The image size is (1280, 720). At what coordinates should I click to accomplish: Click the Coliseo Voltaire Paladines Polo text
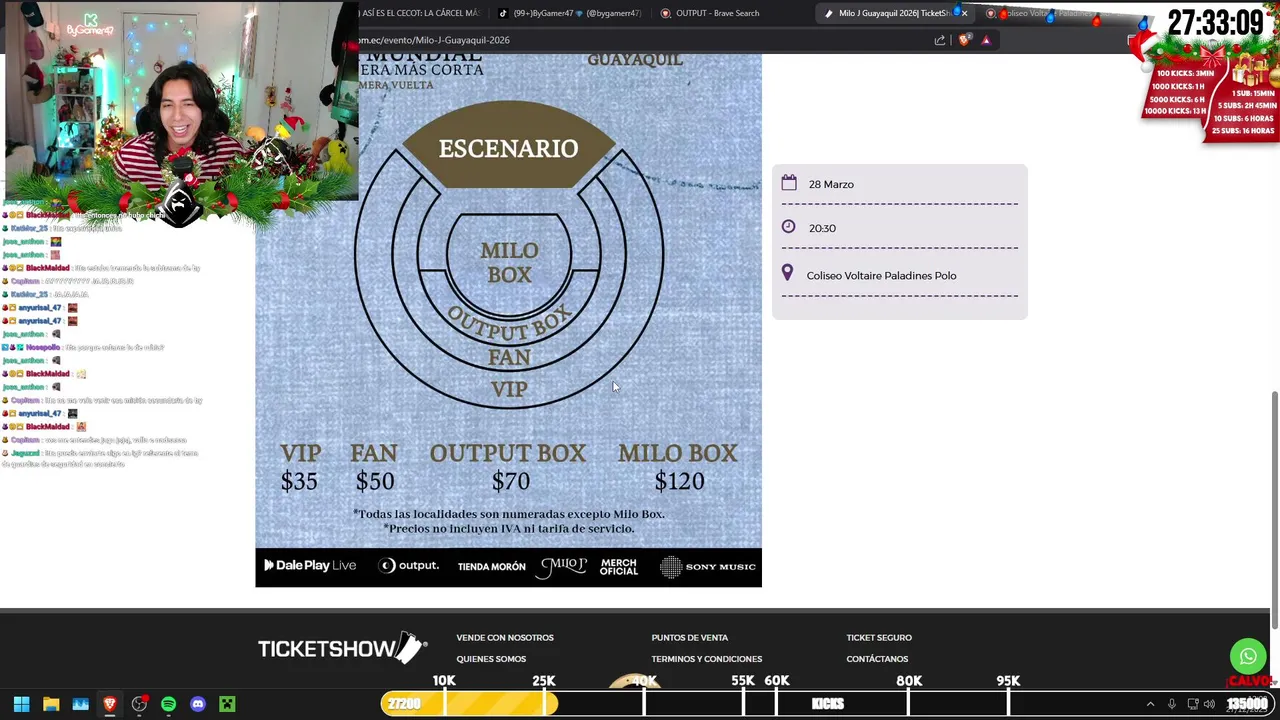coord(881,275)
